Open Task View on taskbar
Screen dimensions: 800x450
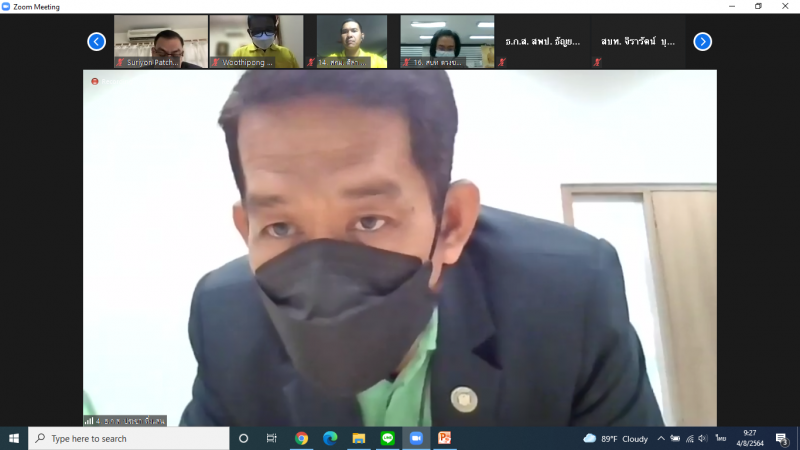point(271,438)
